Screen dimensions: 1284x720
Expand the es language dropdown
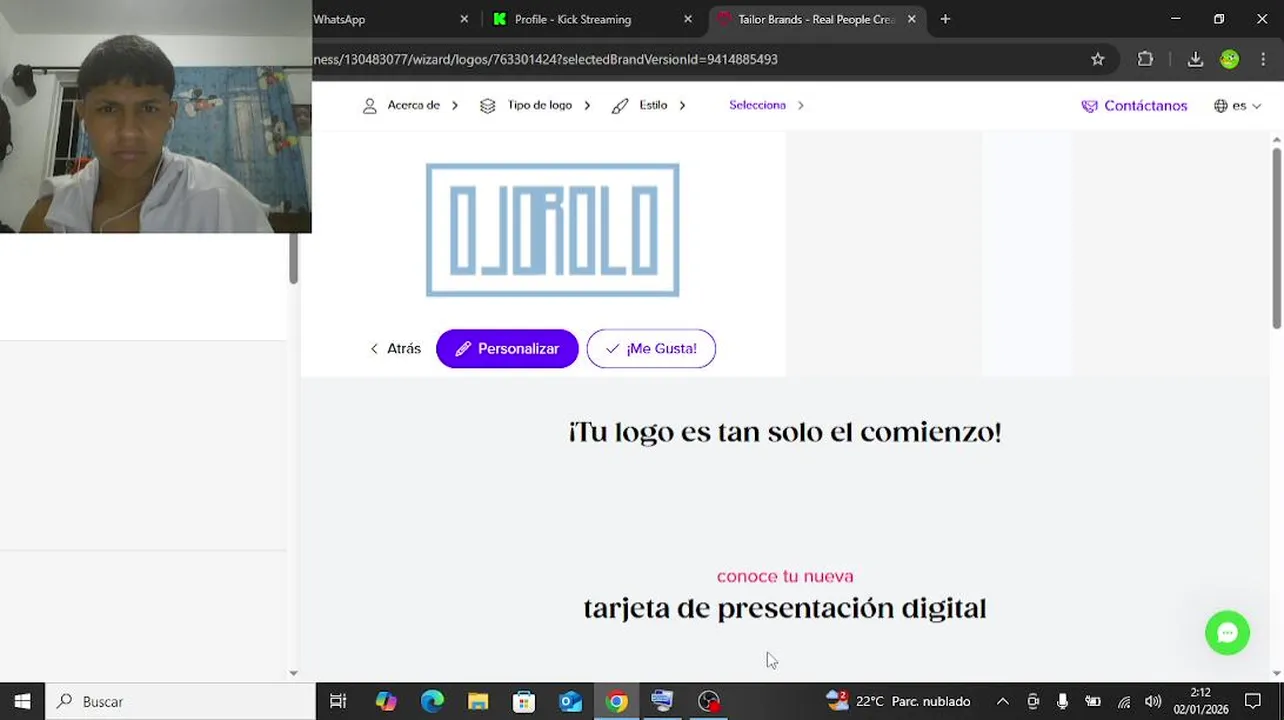[1238, 106]
